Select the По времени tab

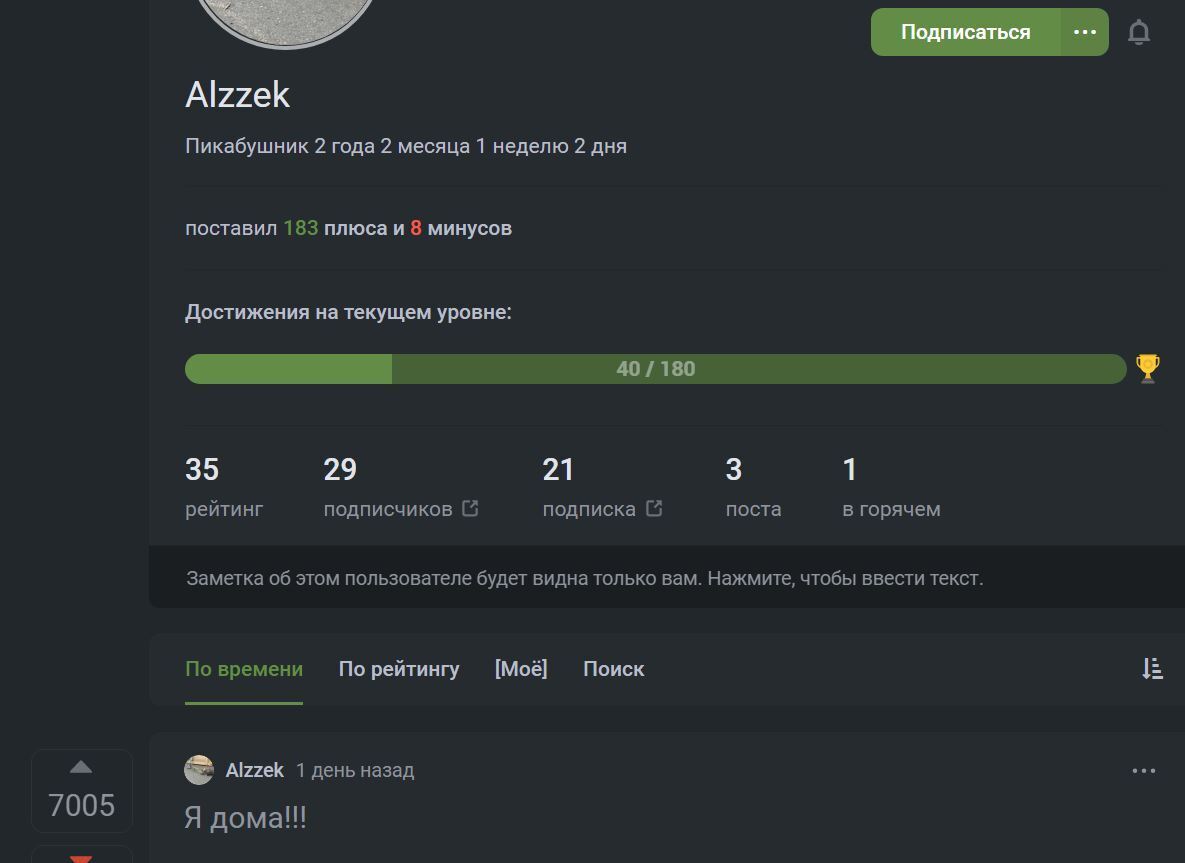[x=244, y=669]
